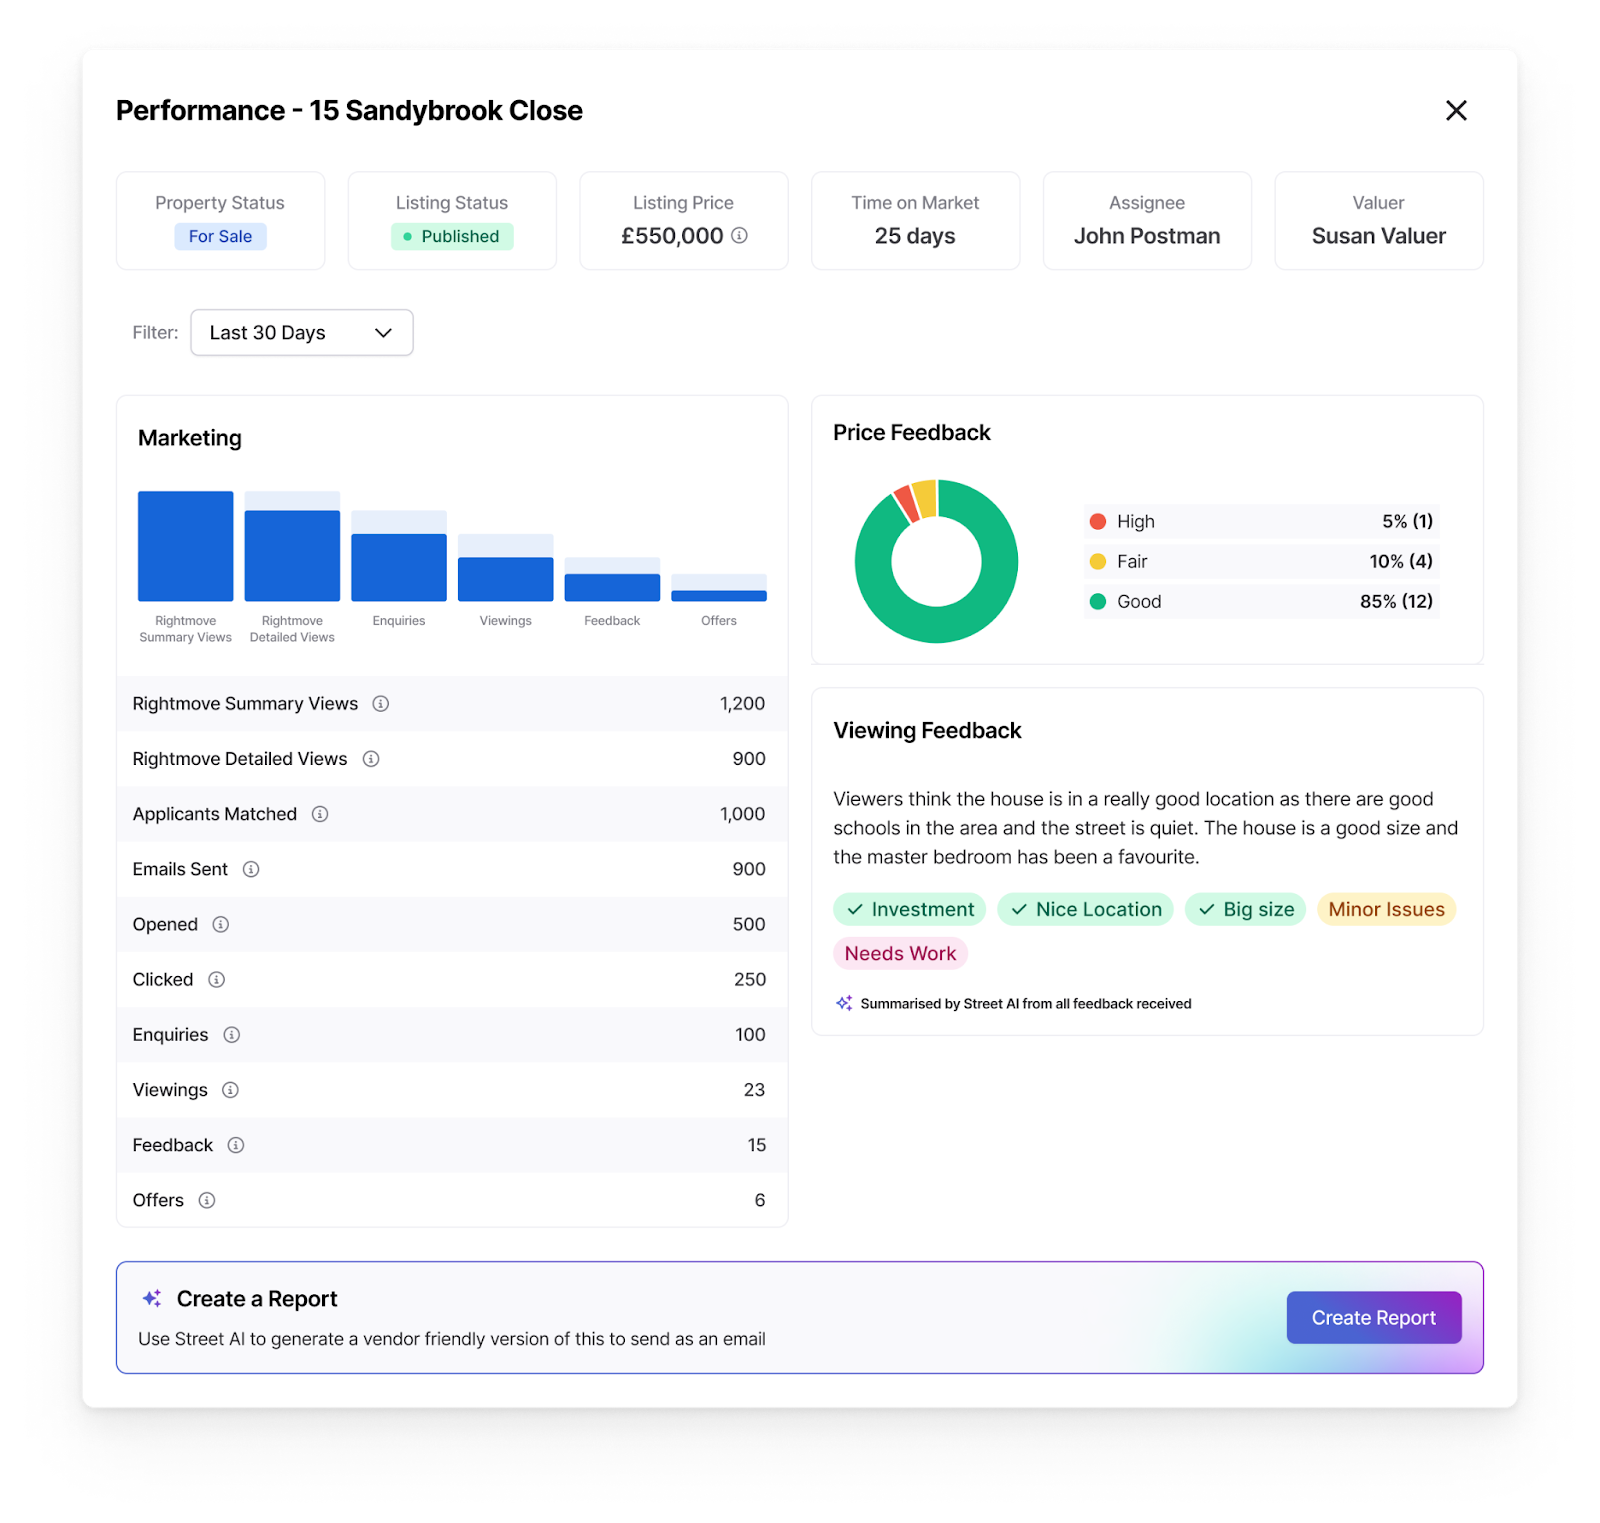The width and height of the screenshot is (1600, 1523).
Task: Click info icon beside Offers row
Action: click(207, 1200)
